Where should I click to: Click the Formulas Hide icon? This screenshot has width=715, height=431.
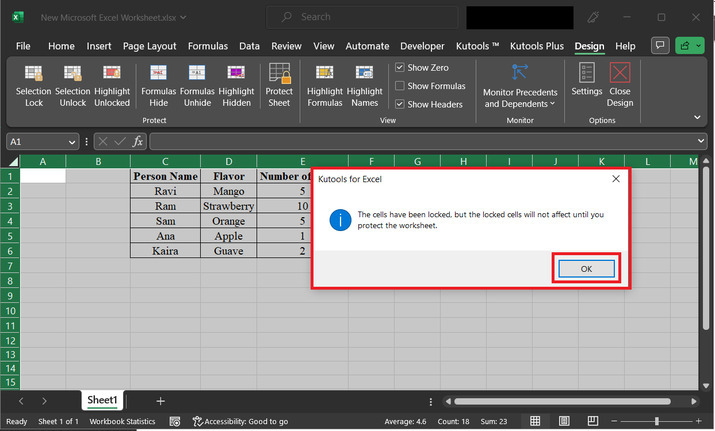coord(158,75)
